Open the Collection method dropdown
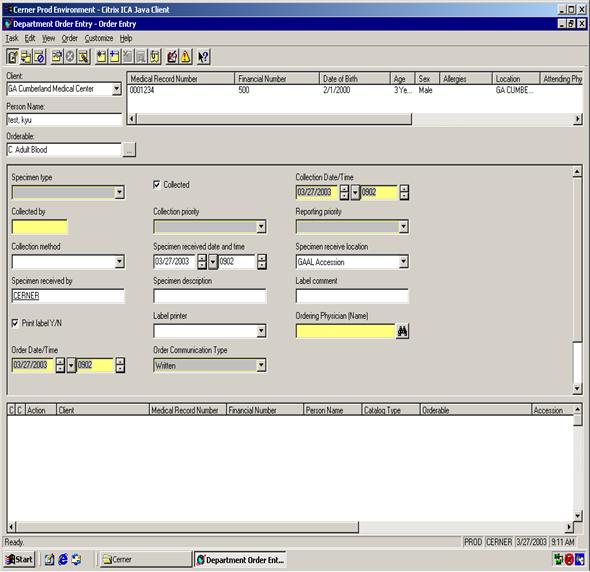 120,262
